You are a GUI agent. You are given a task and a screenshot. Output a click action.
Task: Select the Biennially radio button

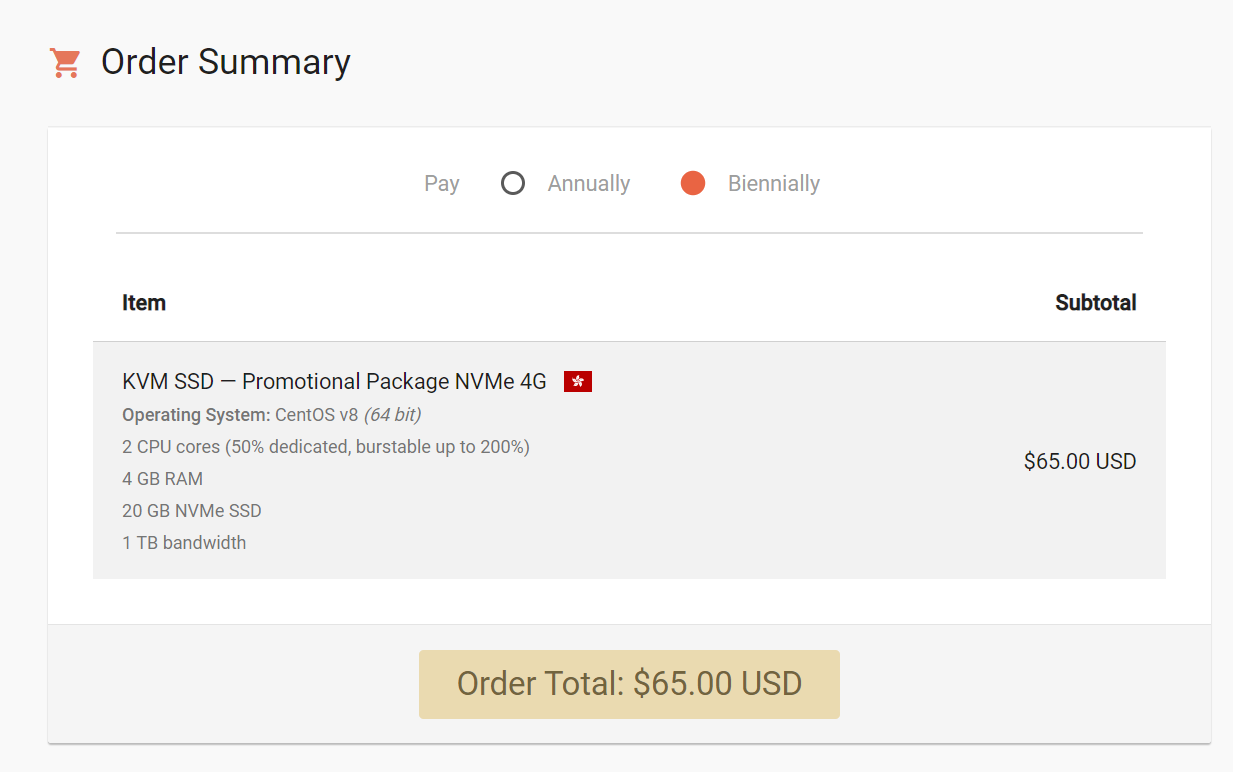(x=693, y=184)
